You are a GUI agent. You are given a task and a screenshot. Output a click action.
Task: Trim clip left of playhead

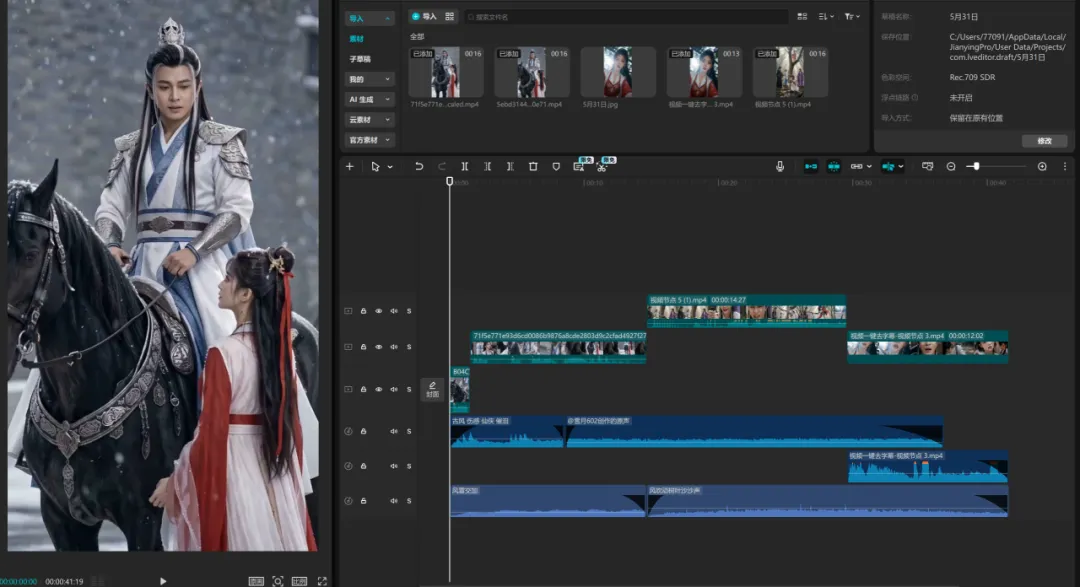point(488,166)
